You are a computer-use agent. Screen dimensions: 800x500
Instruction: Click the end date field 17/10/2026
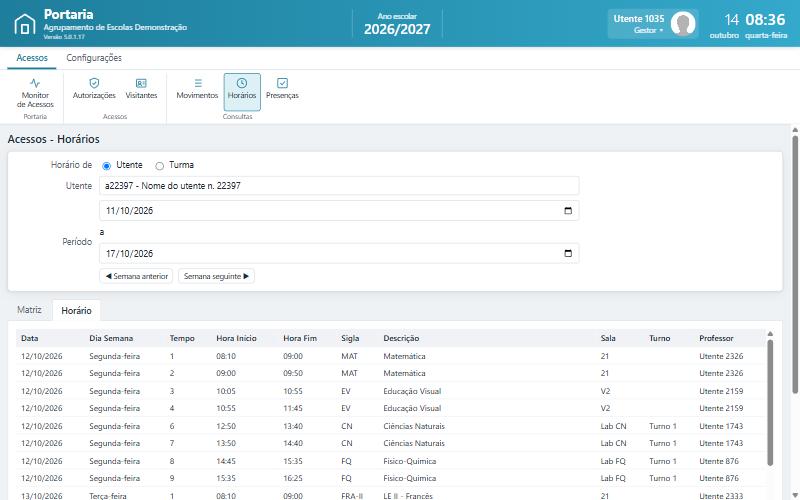(x=339, y=254)
